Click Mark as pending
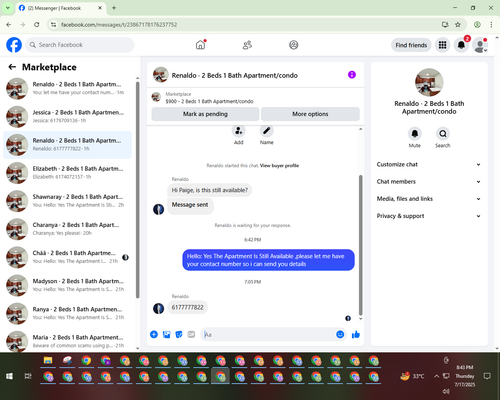 (x=205, y=114)
